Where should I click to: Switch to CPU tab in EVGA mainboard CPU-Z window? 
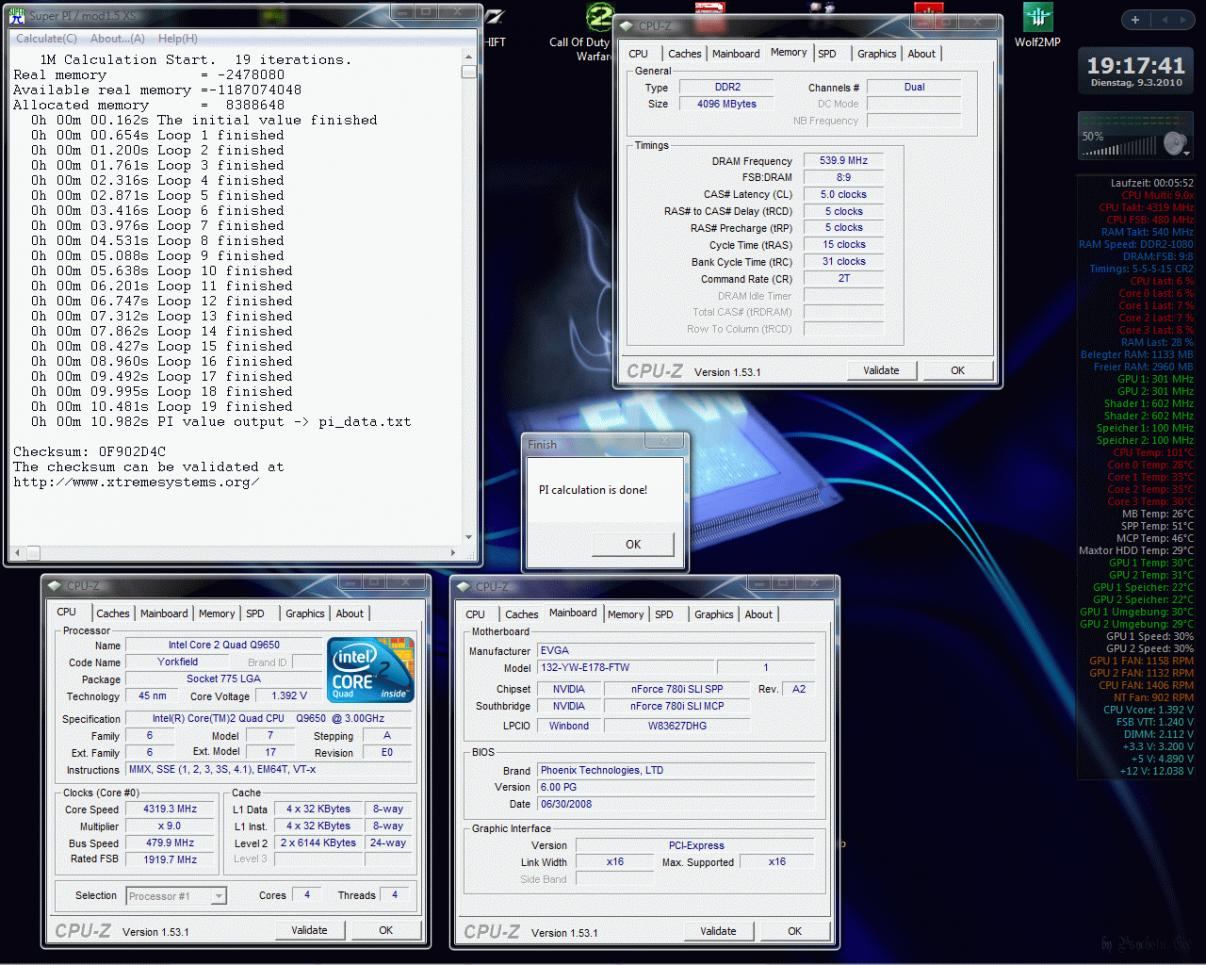[x=475, y=615]
